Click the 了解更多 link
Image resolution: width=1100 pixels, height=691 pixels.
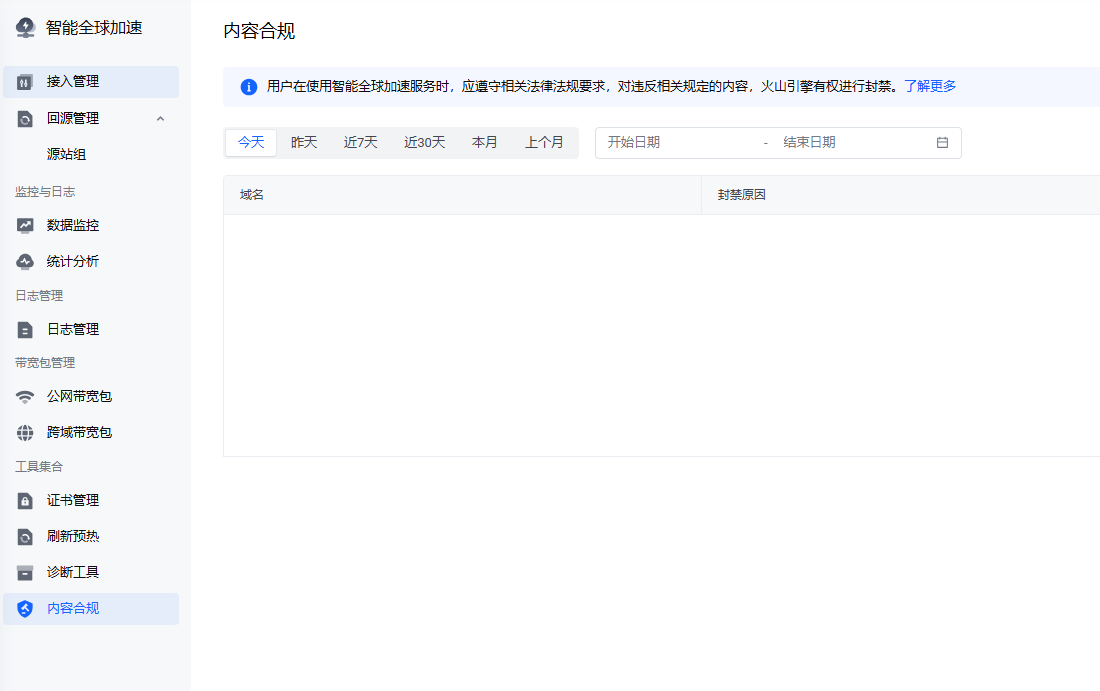pos(930,87)
